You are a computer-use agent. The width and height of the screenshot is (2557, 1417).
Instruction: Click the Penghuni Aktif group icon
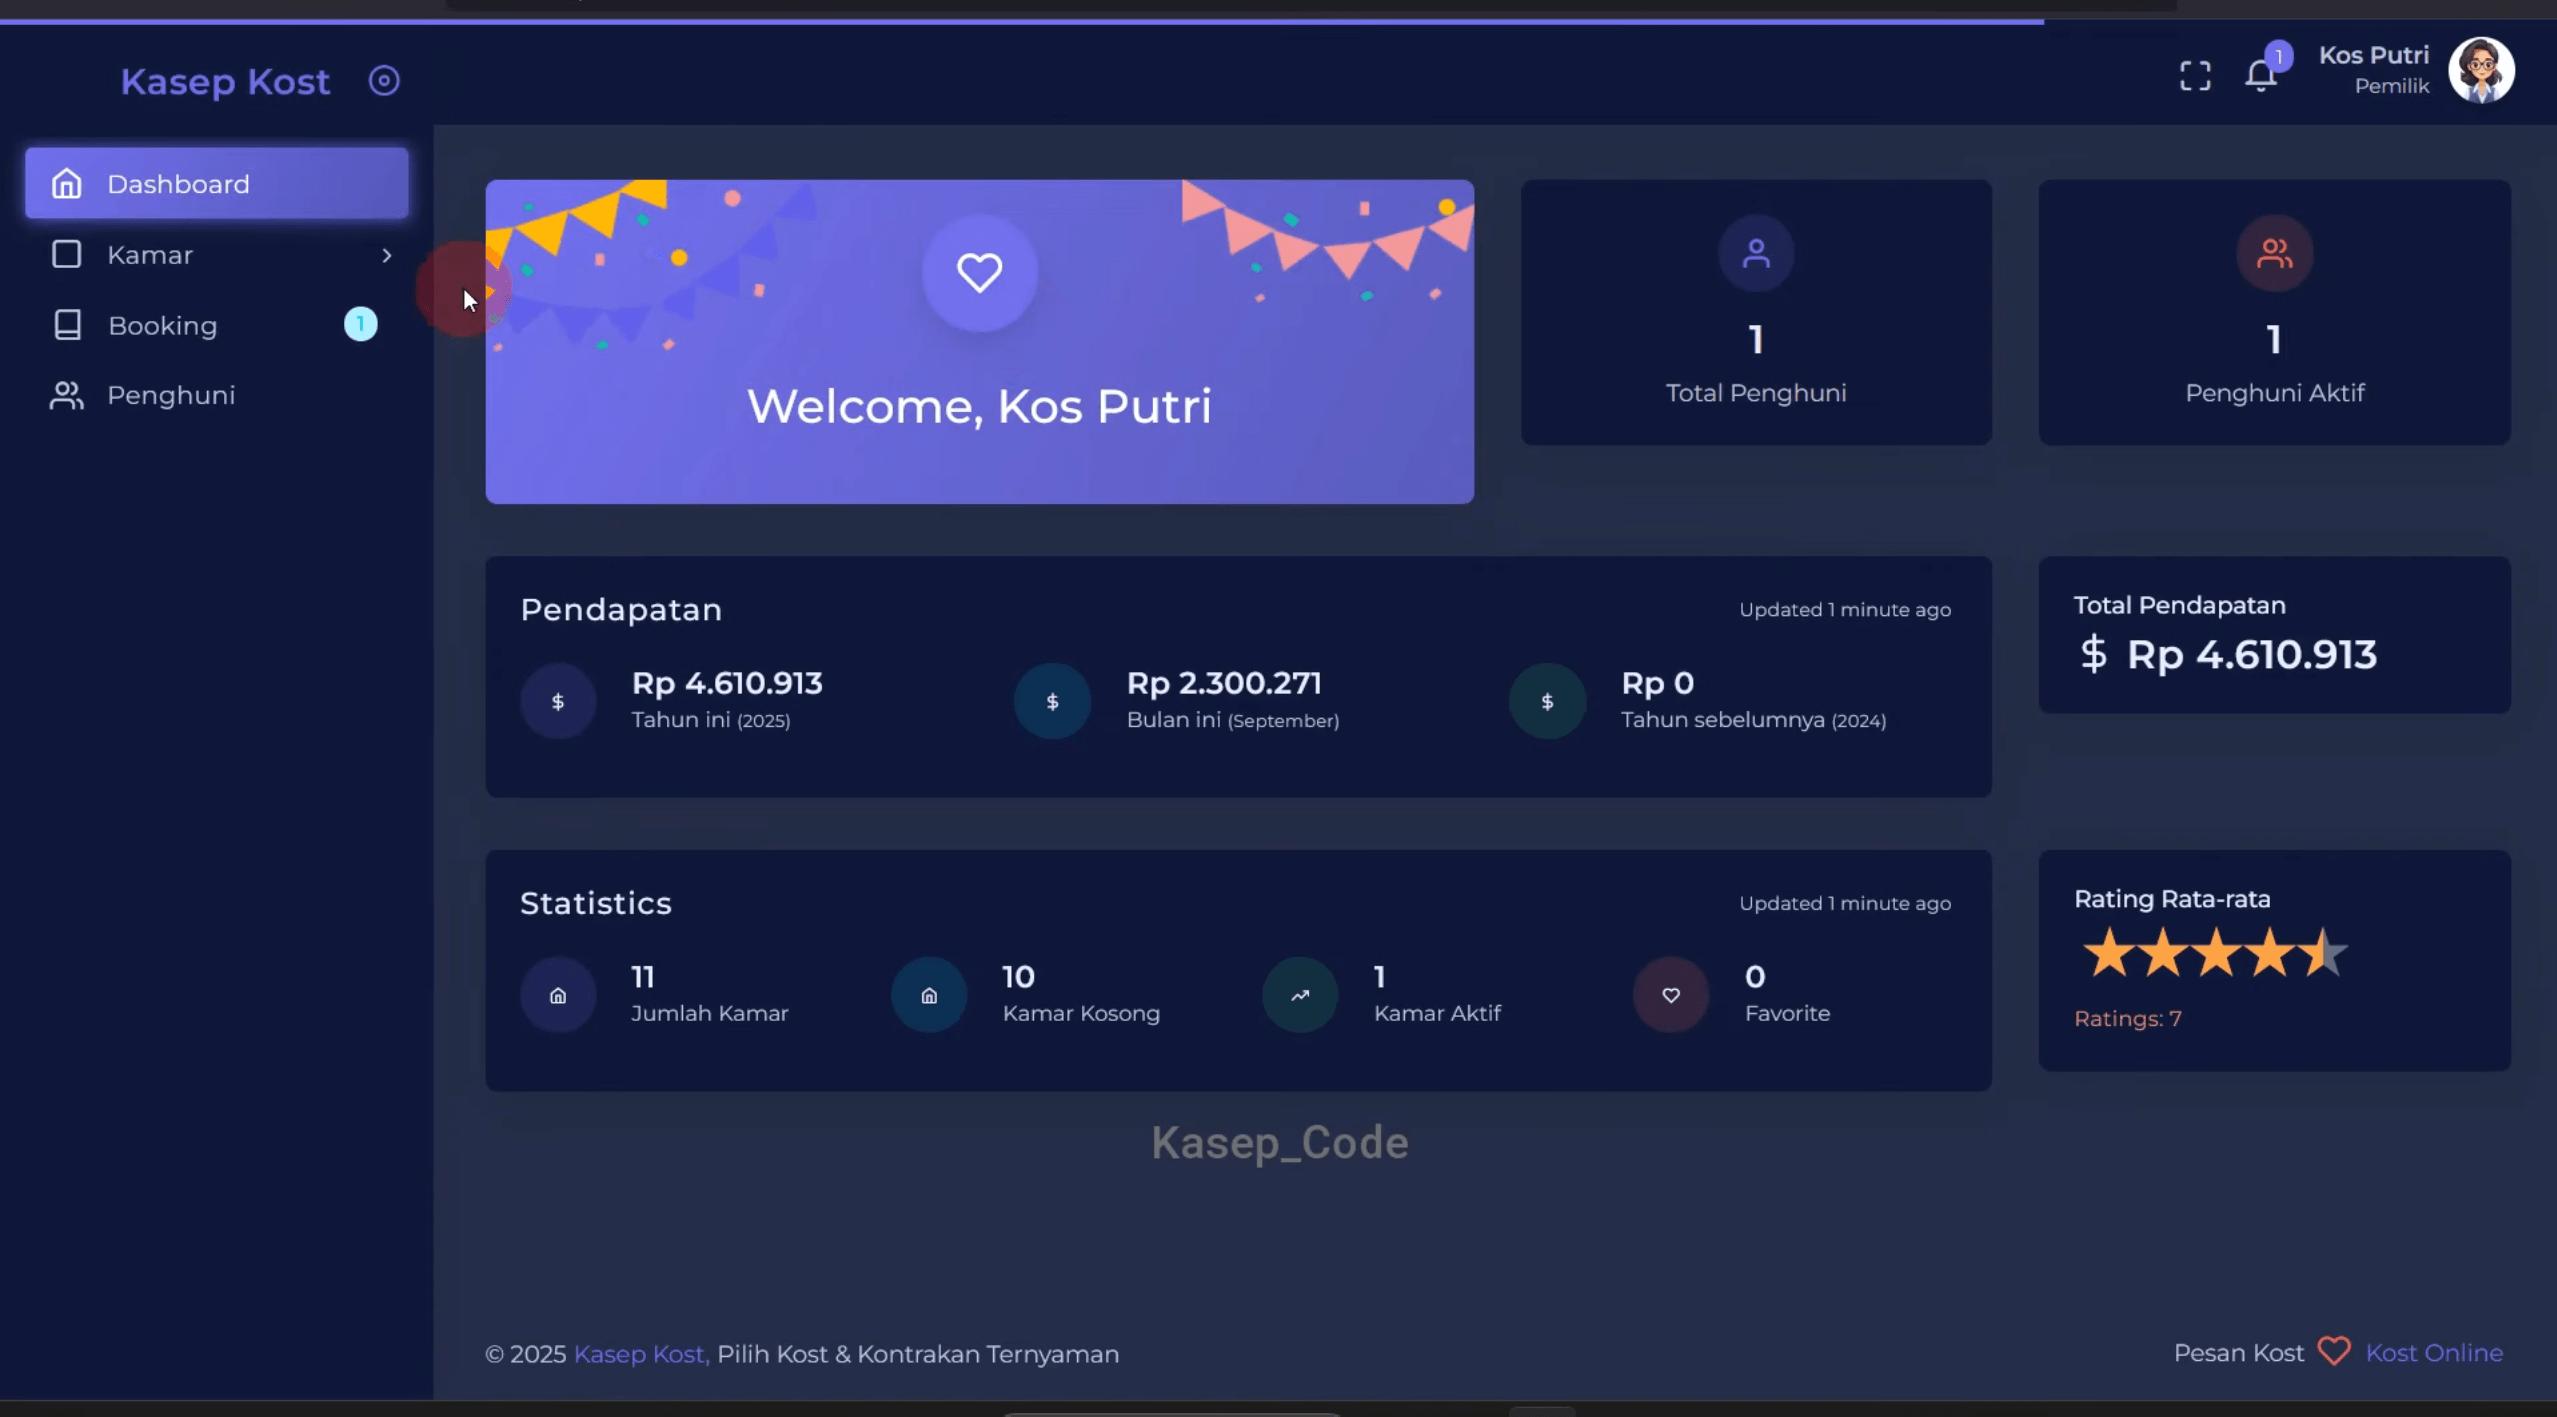click(2274, 254)
